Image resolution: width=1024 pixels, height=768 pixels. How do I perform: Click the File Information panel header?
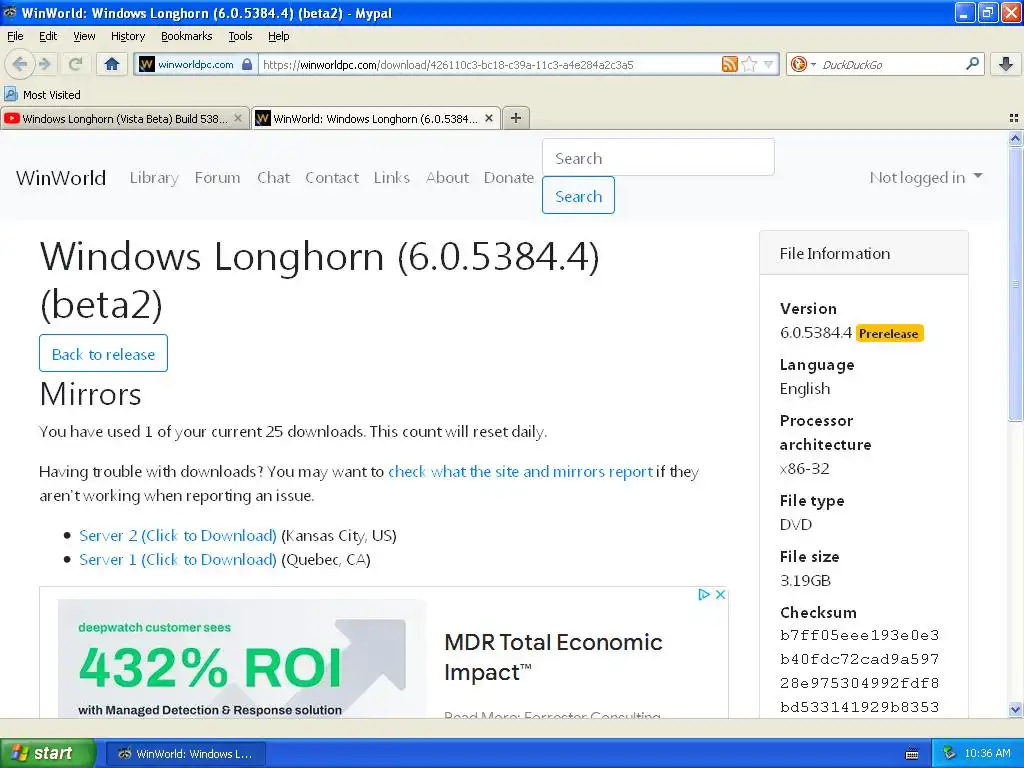point(863,253)
